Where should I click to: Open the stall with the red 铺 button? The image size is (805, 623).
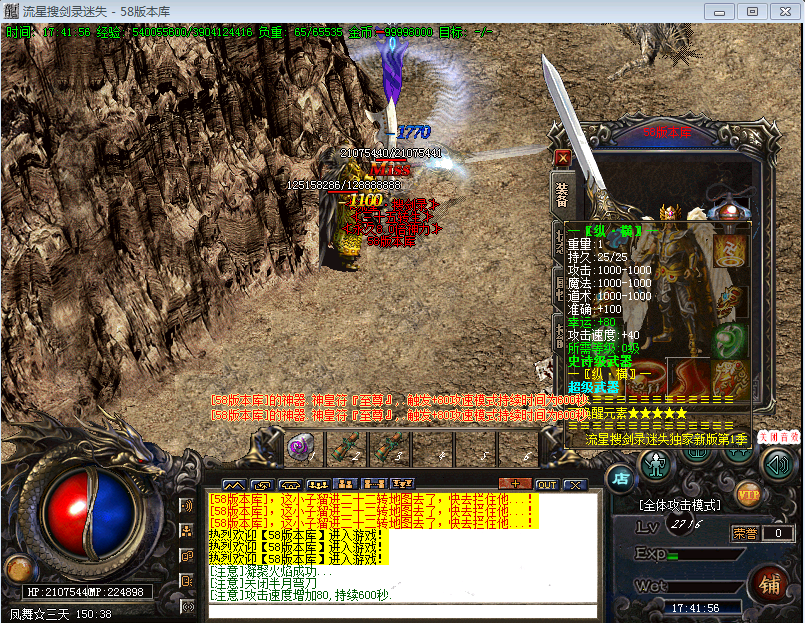769,586
